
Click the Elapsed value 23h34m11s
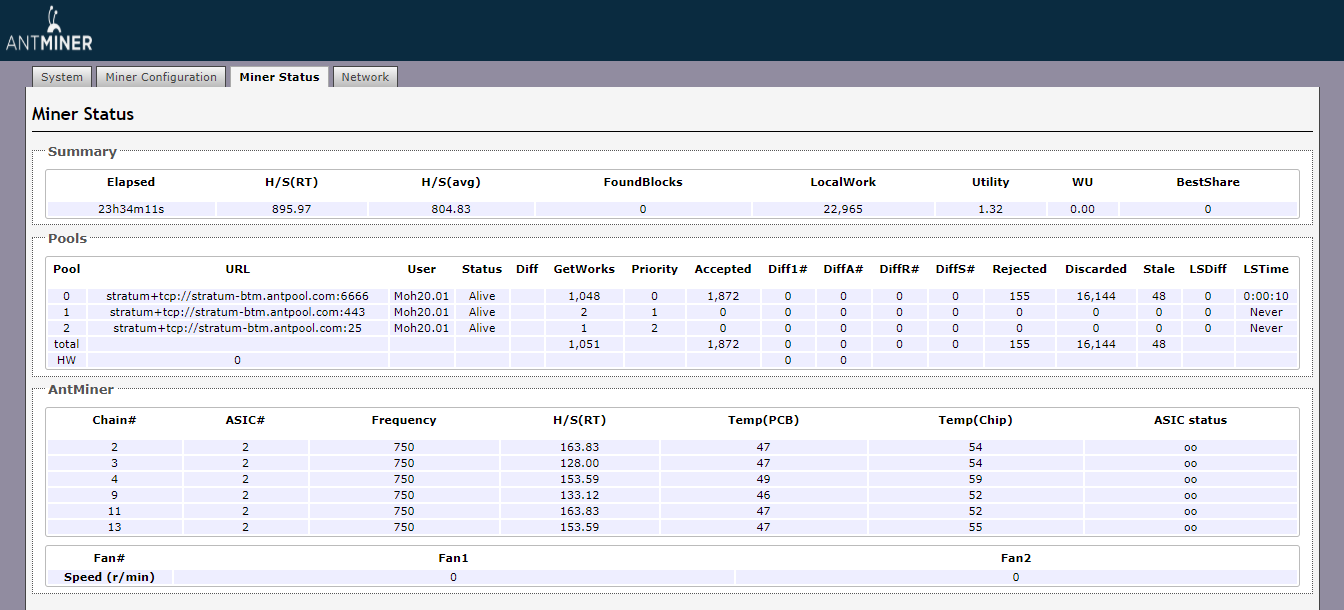click(131, 209)
